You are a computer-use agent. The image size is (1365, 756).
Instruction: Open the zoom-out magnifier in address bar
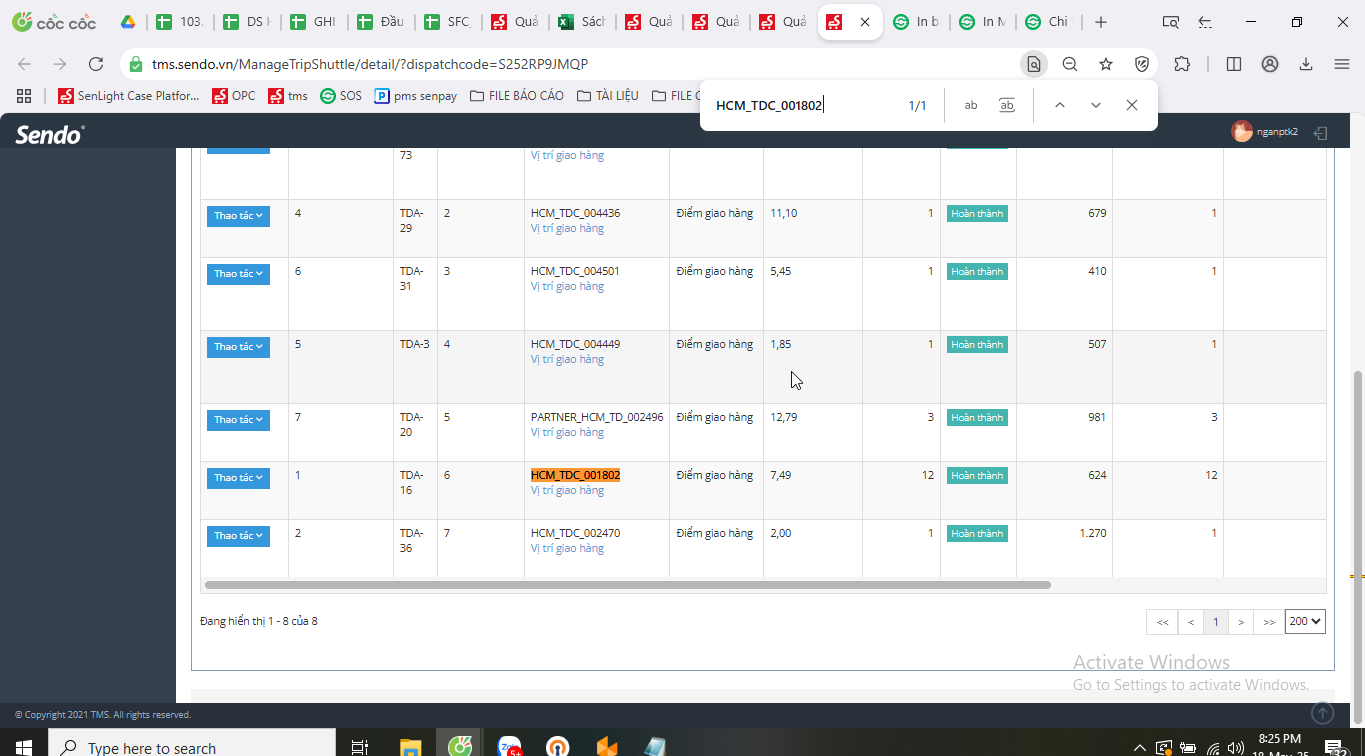coord(1069,64)
